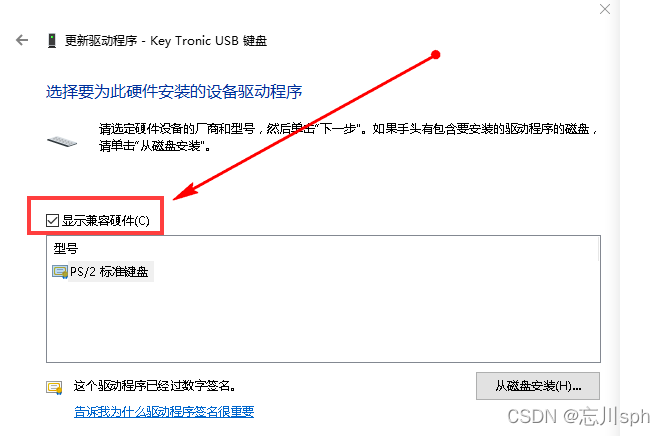665x436 pixels.
Task: Click empty area inside the model list
Action: pyautogui.click(x=323, y=322)
